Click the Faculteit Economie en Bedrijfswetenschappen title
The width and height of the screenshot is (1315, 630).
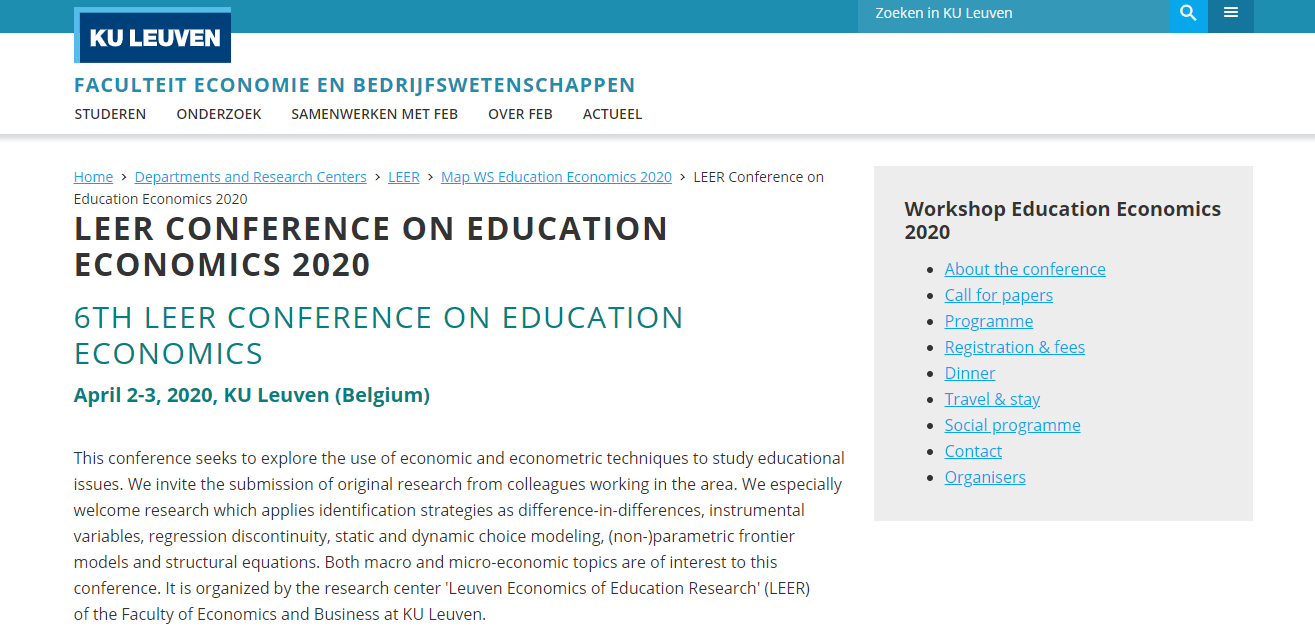click(355, 85)
